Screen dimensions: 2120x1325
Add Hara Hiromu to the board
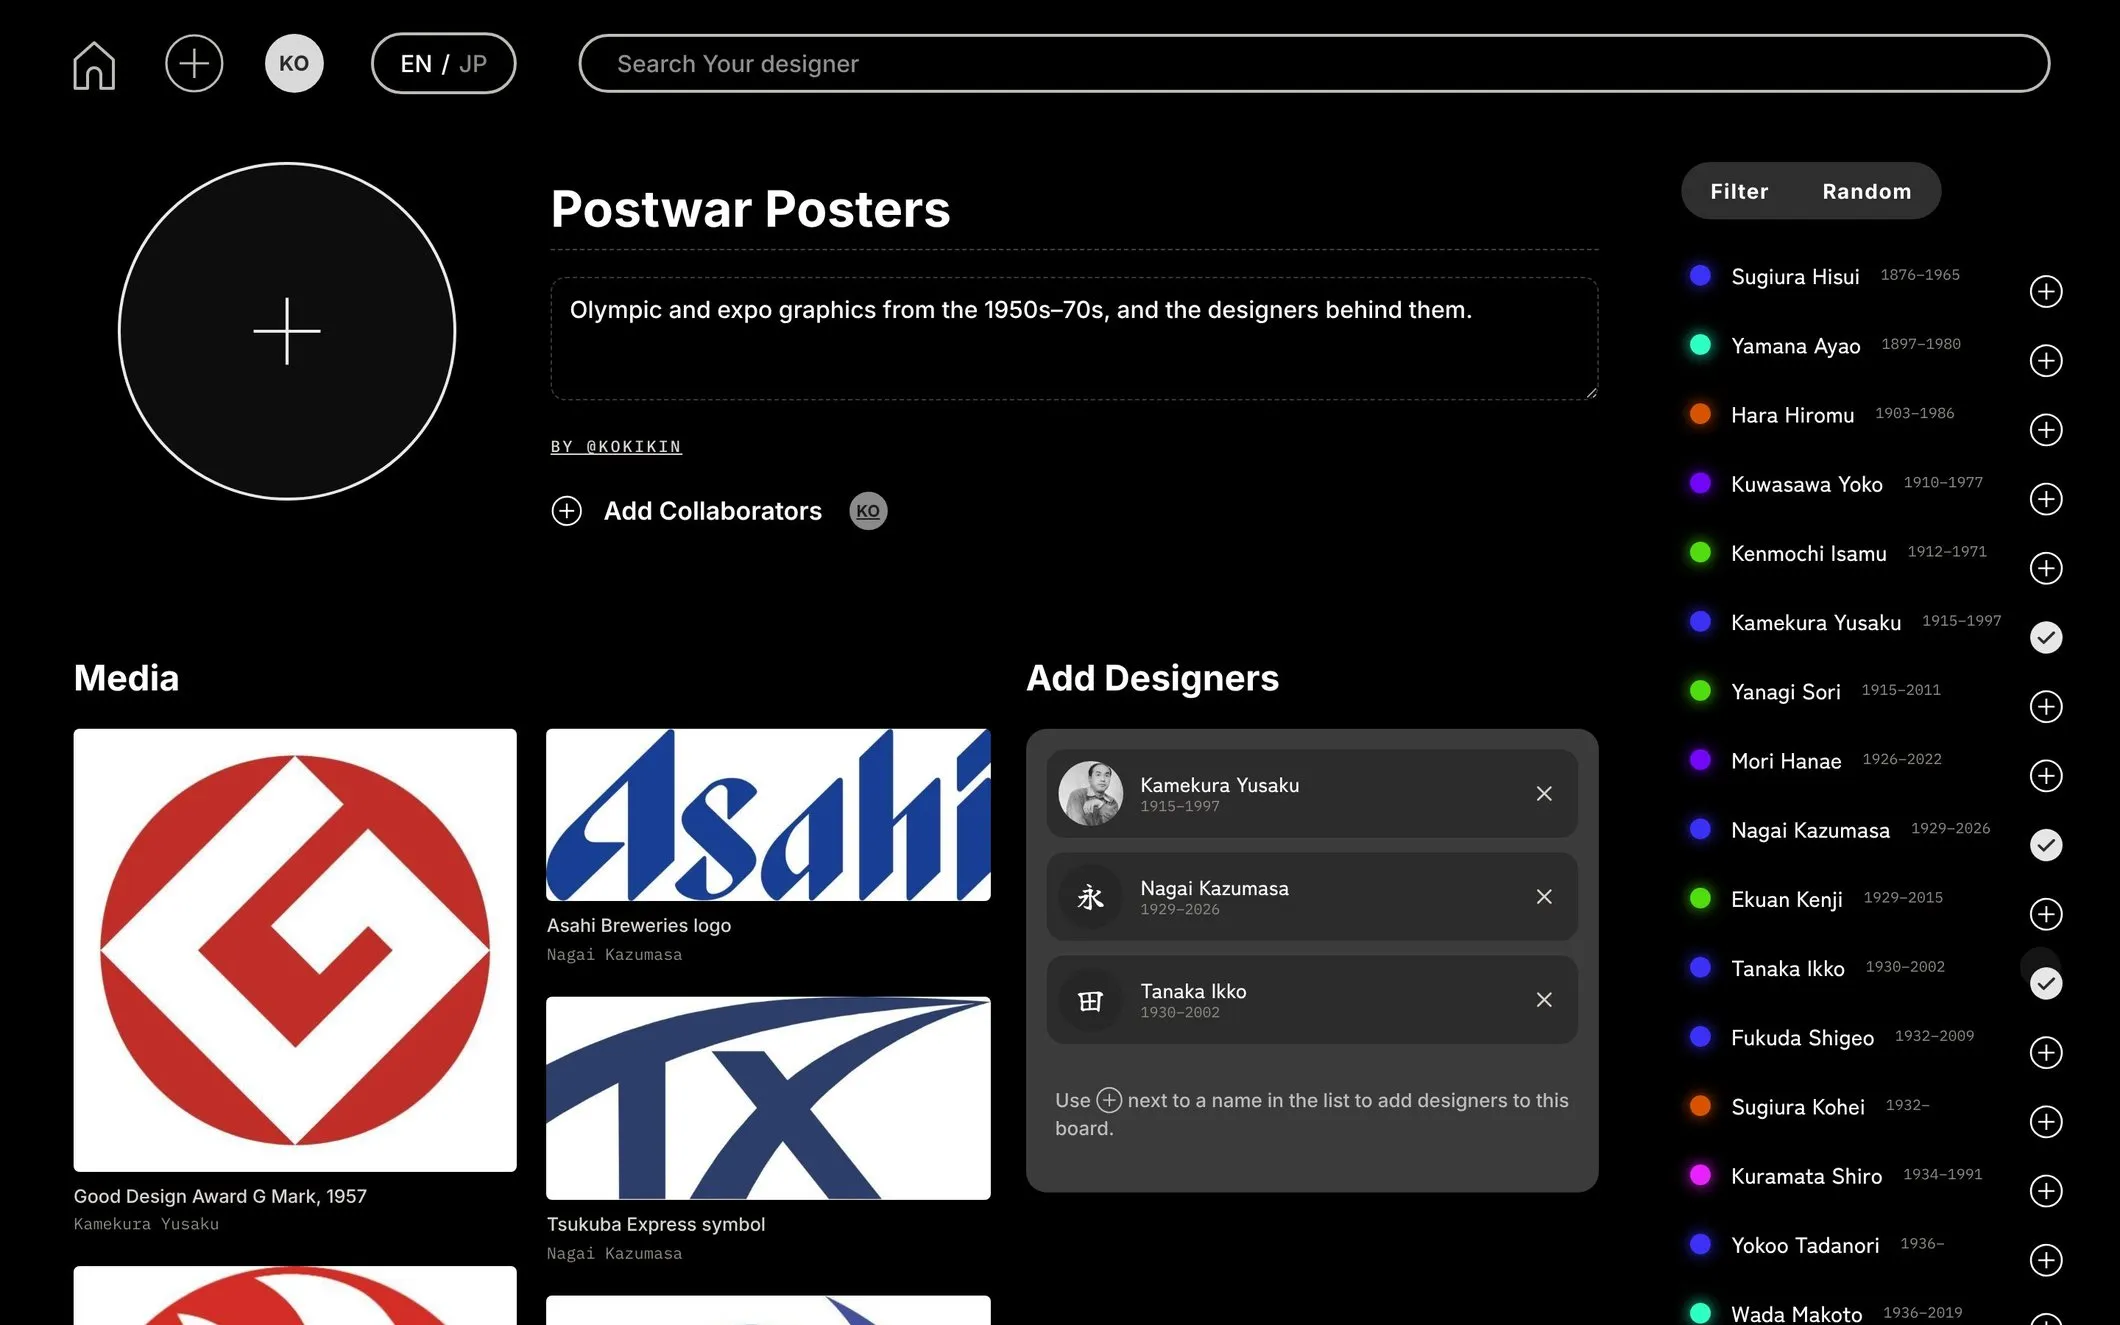(2046, 430)
